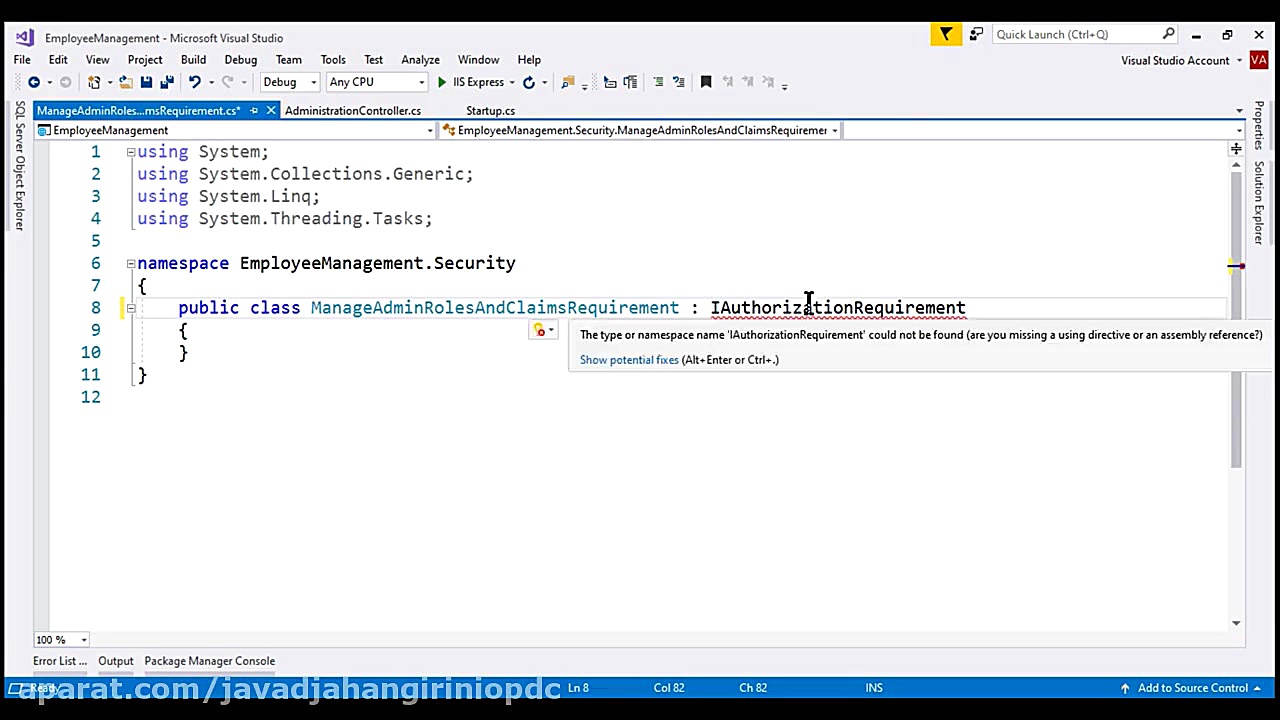Expand the IIS Express launch options arrow
This screenshot has width=1280, height=720.
(x=512, y=82)
